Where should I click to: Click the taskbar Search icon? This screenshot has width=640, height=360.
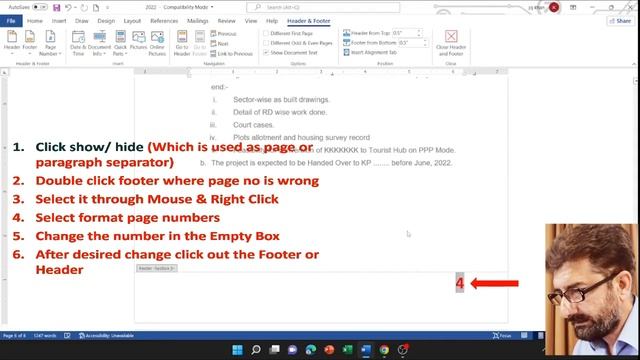coord(256,350)
